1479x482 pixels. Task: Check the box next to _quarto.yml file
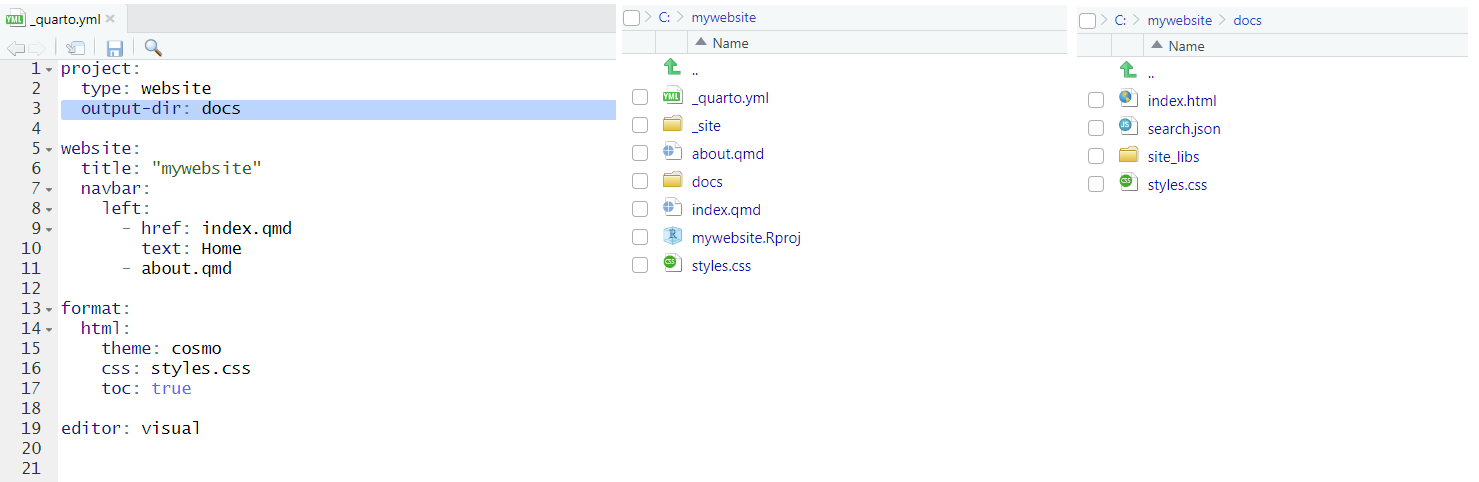point(640,98)
